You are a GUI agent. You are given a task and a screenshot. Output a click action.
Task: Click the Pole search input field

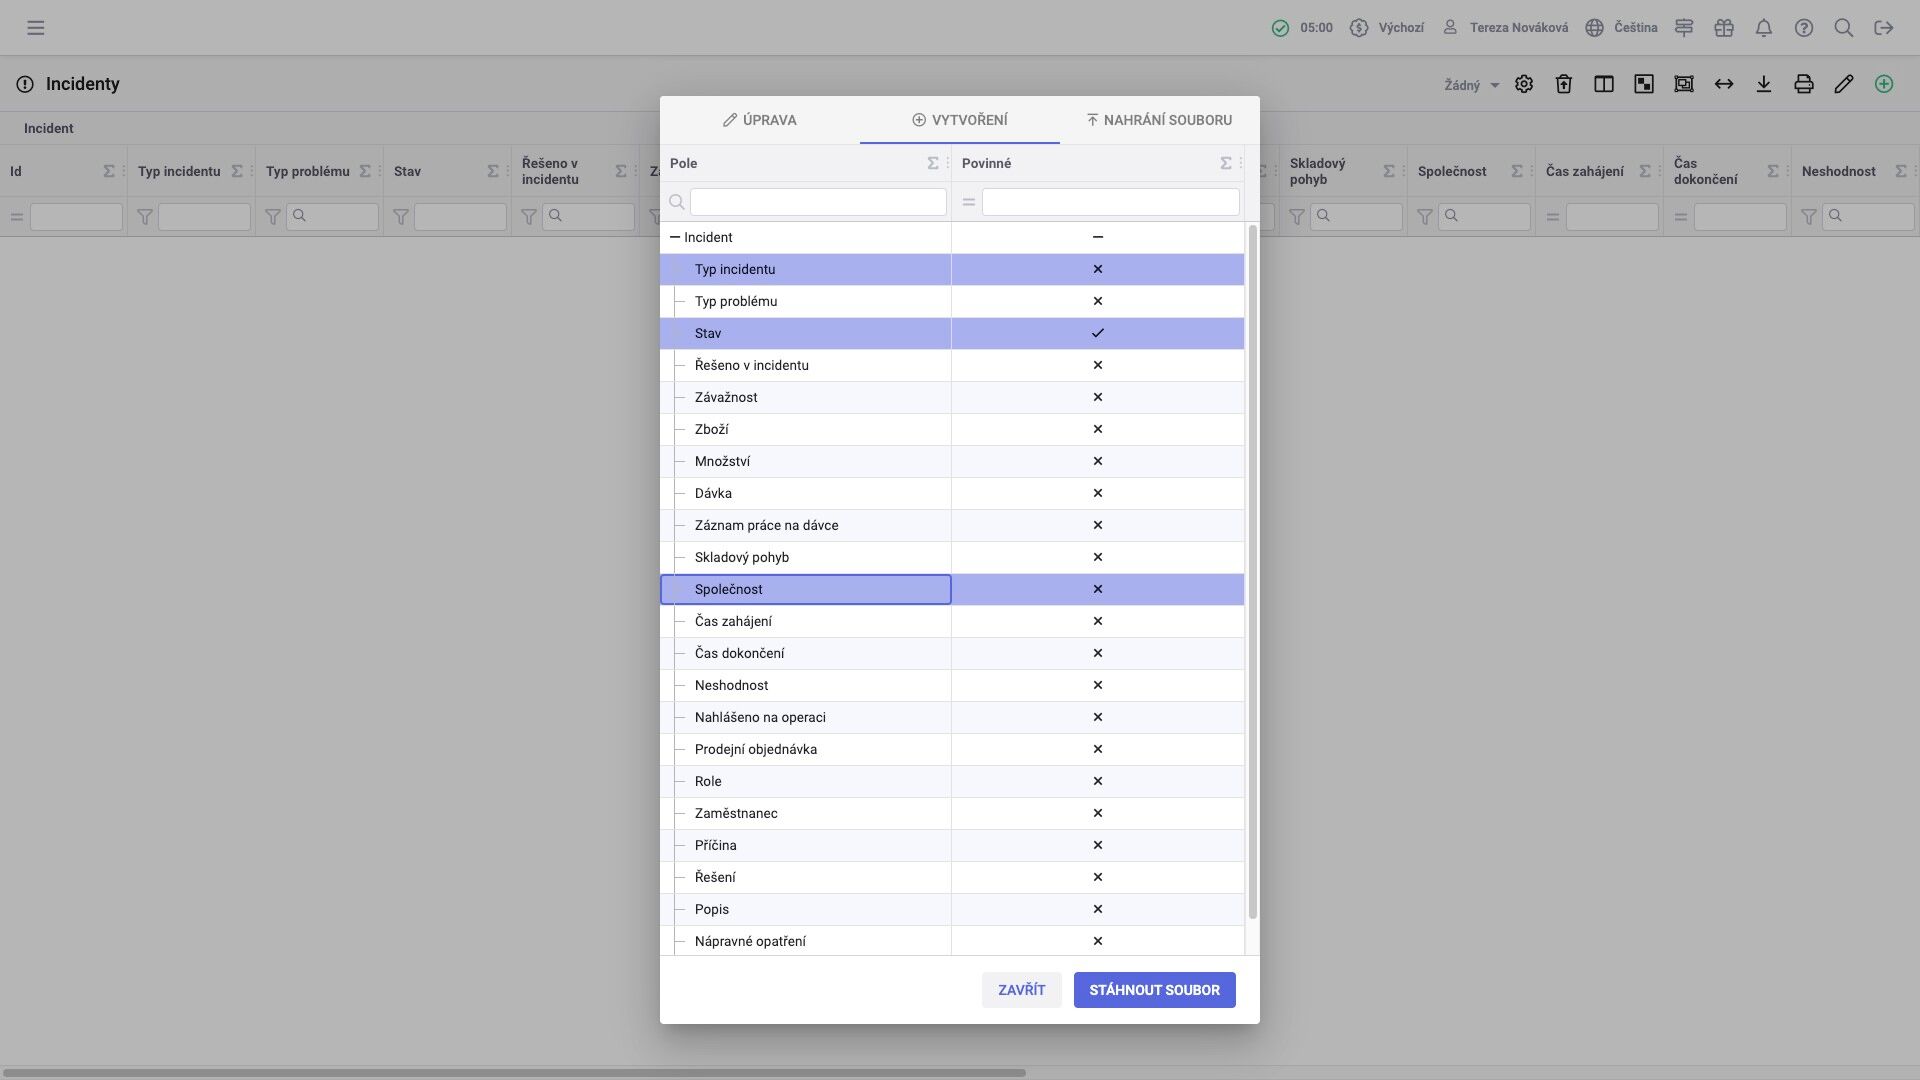pyautogui.click(x=818, y=202)
